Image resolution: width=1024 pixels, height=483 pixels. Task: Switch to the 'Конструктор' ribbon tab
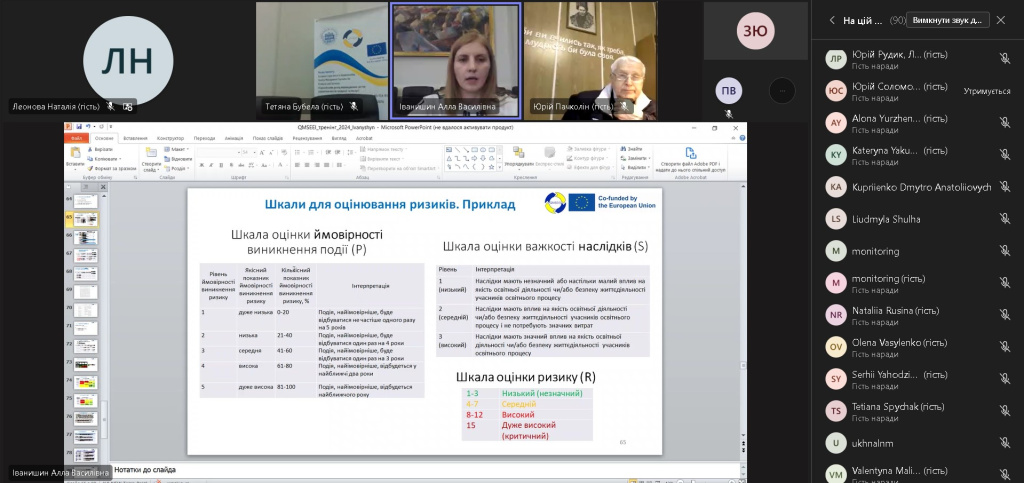170,138
